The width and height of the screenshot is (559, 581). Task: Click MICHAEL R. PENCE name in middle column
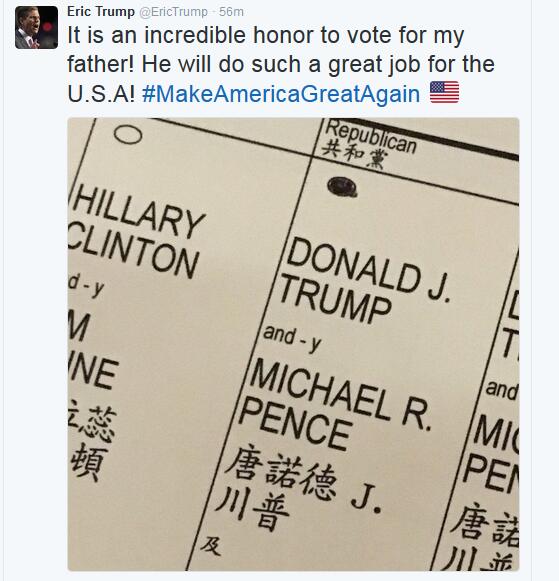click(335, 405)
